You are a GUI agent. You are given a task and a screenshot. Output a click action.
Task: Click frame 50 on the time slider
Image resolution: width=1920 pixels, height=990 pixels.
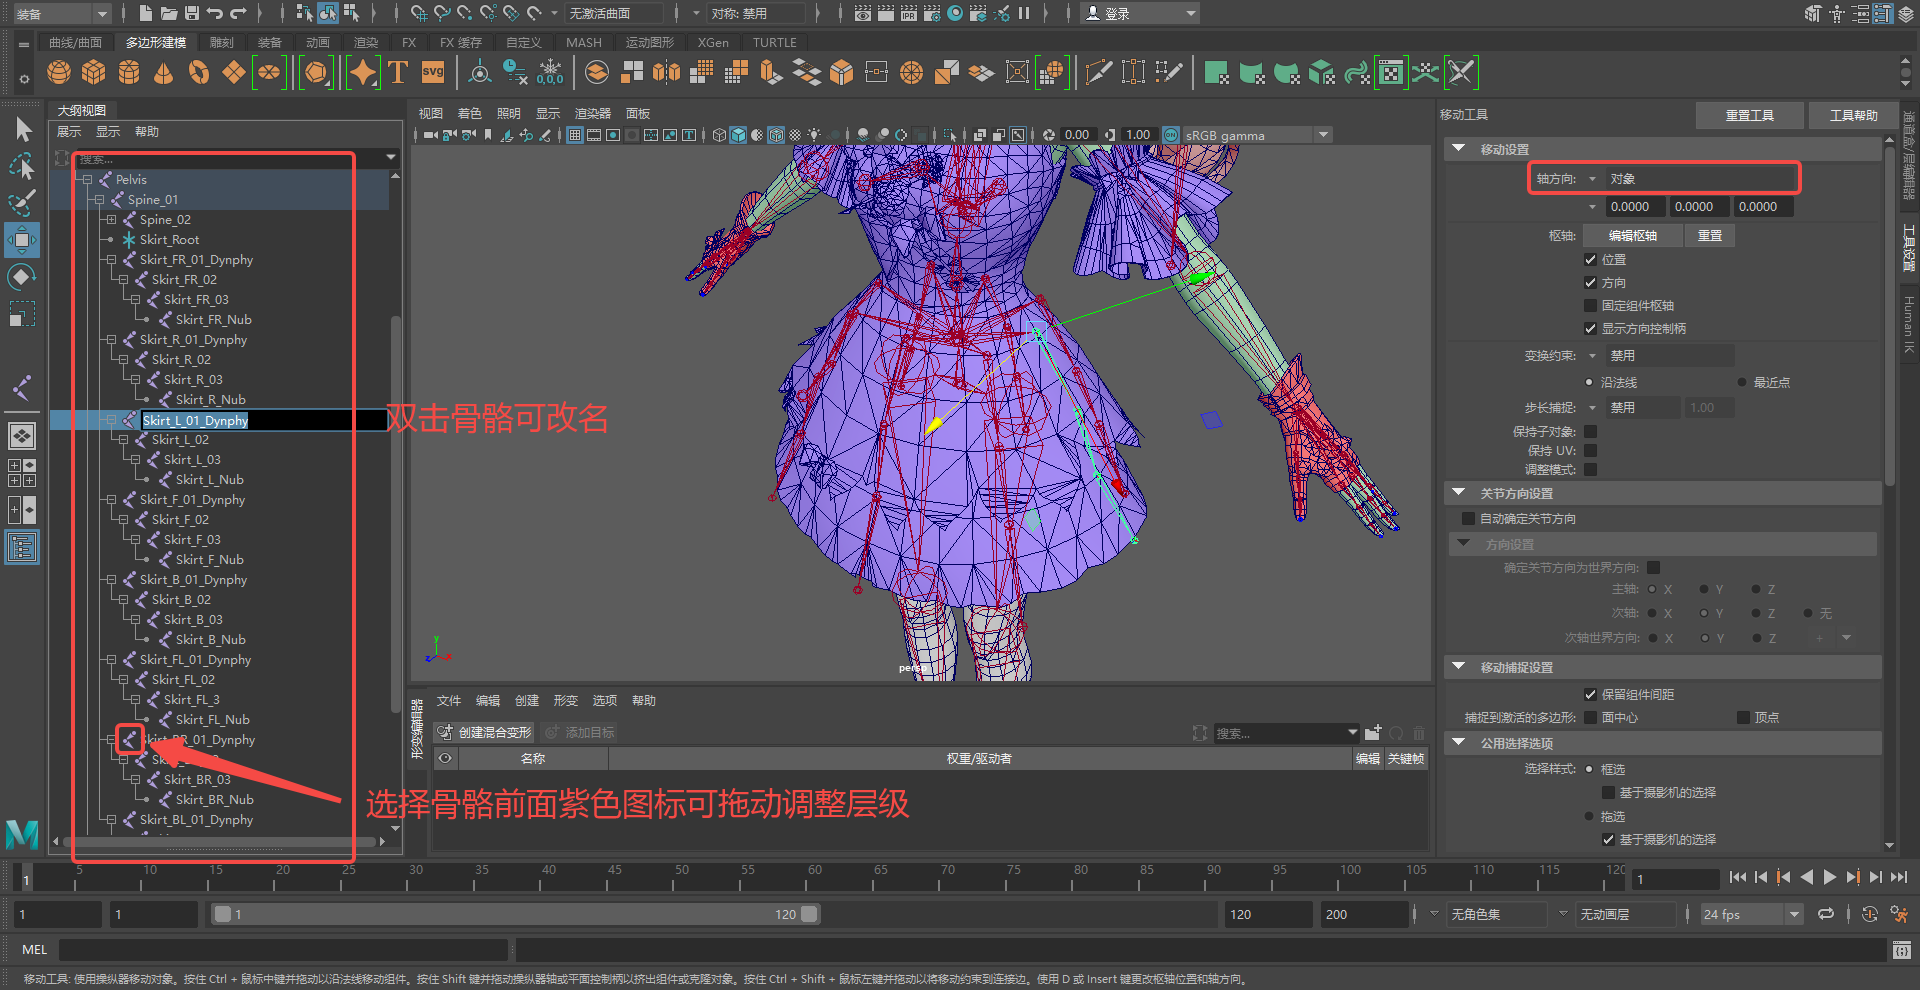tap(682, 876)
